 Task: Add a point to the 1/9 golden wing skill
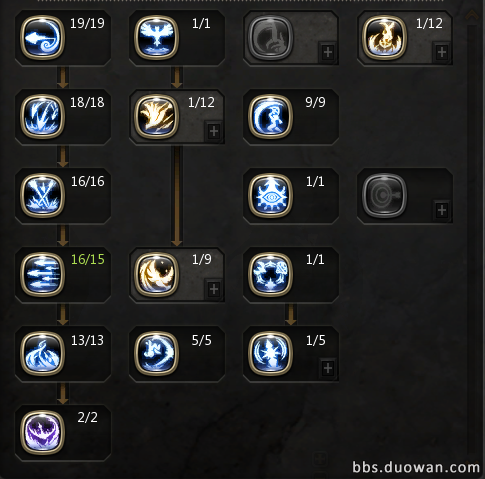click(x=214, y=289)
